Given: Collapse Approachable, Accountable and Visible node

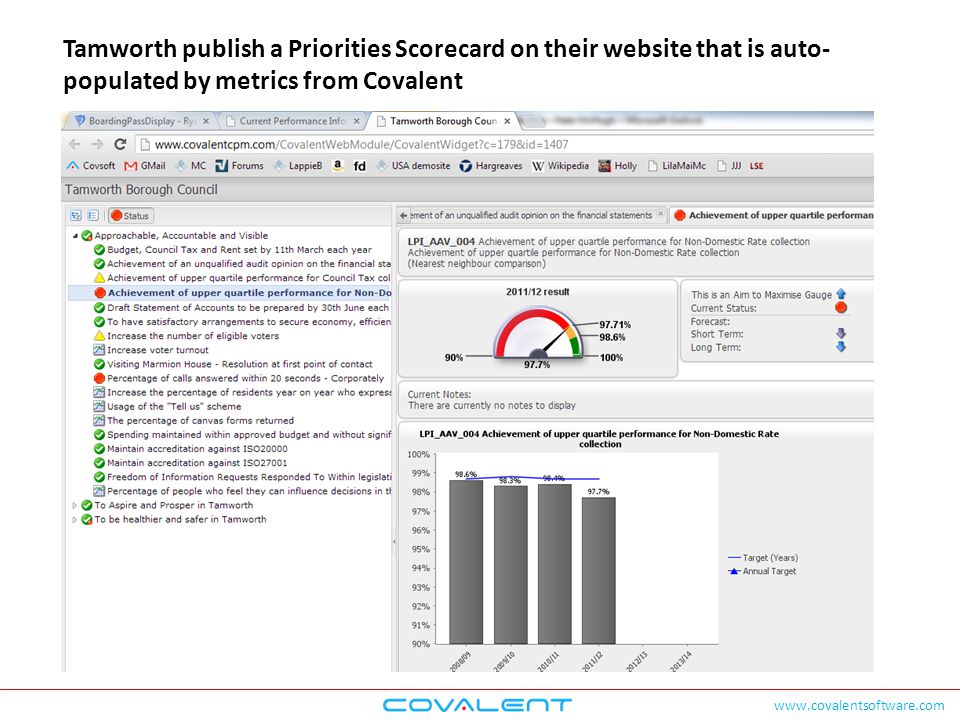Looking at the screenshot, I should pos(75,236).
